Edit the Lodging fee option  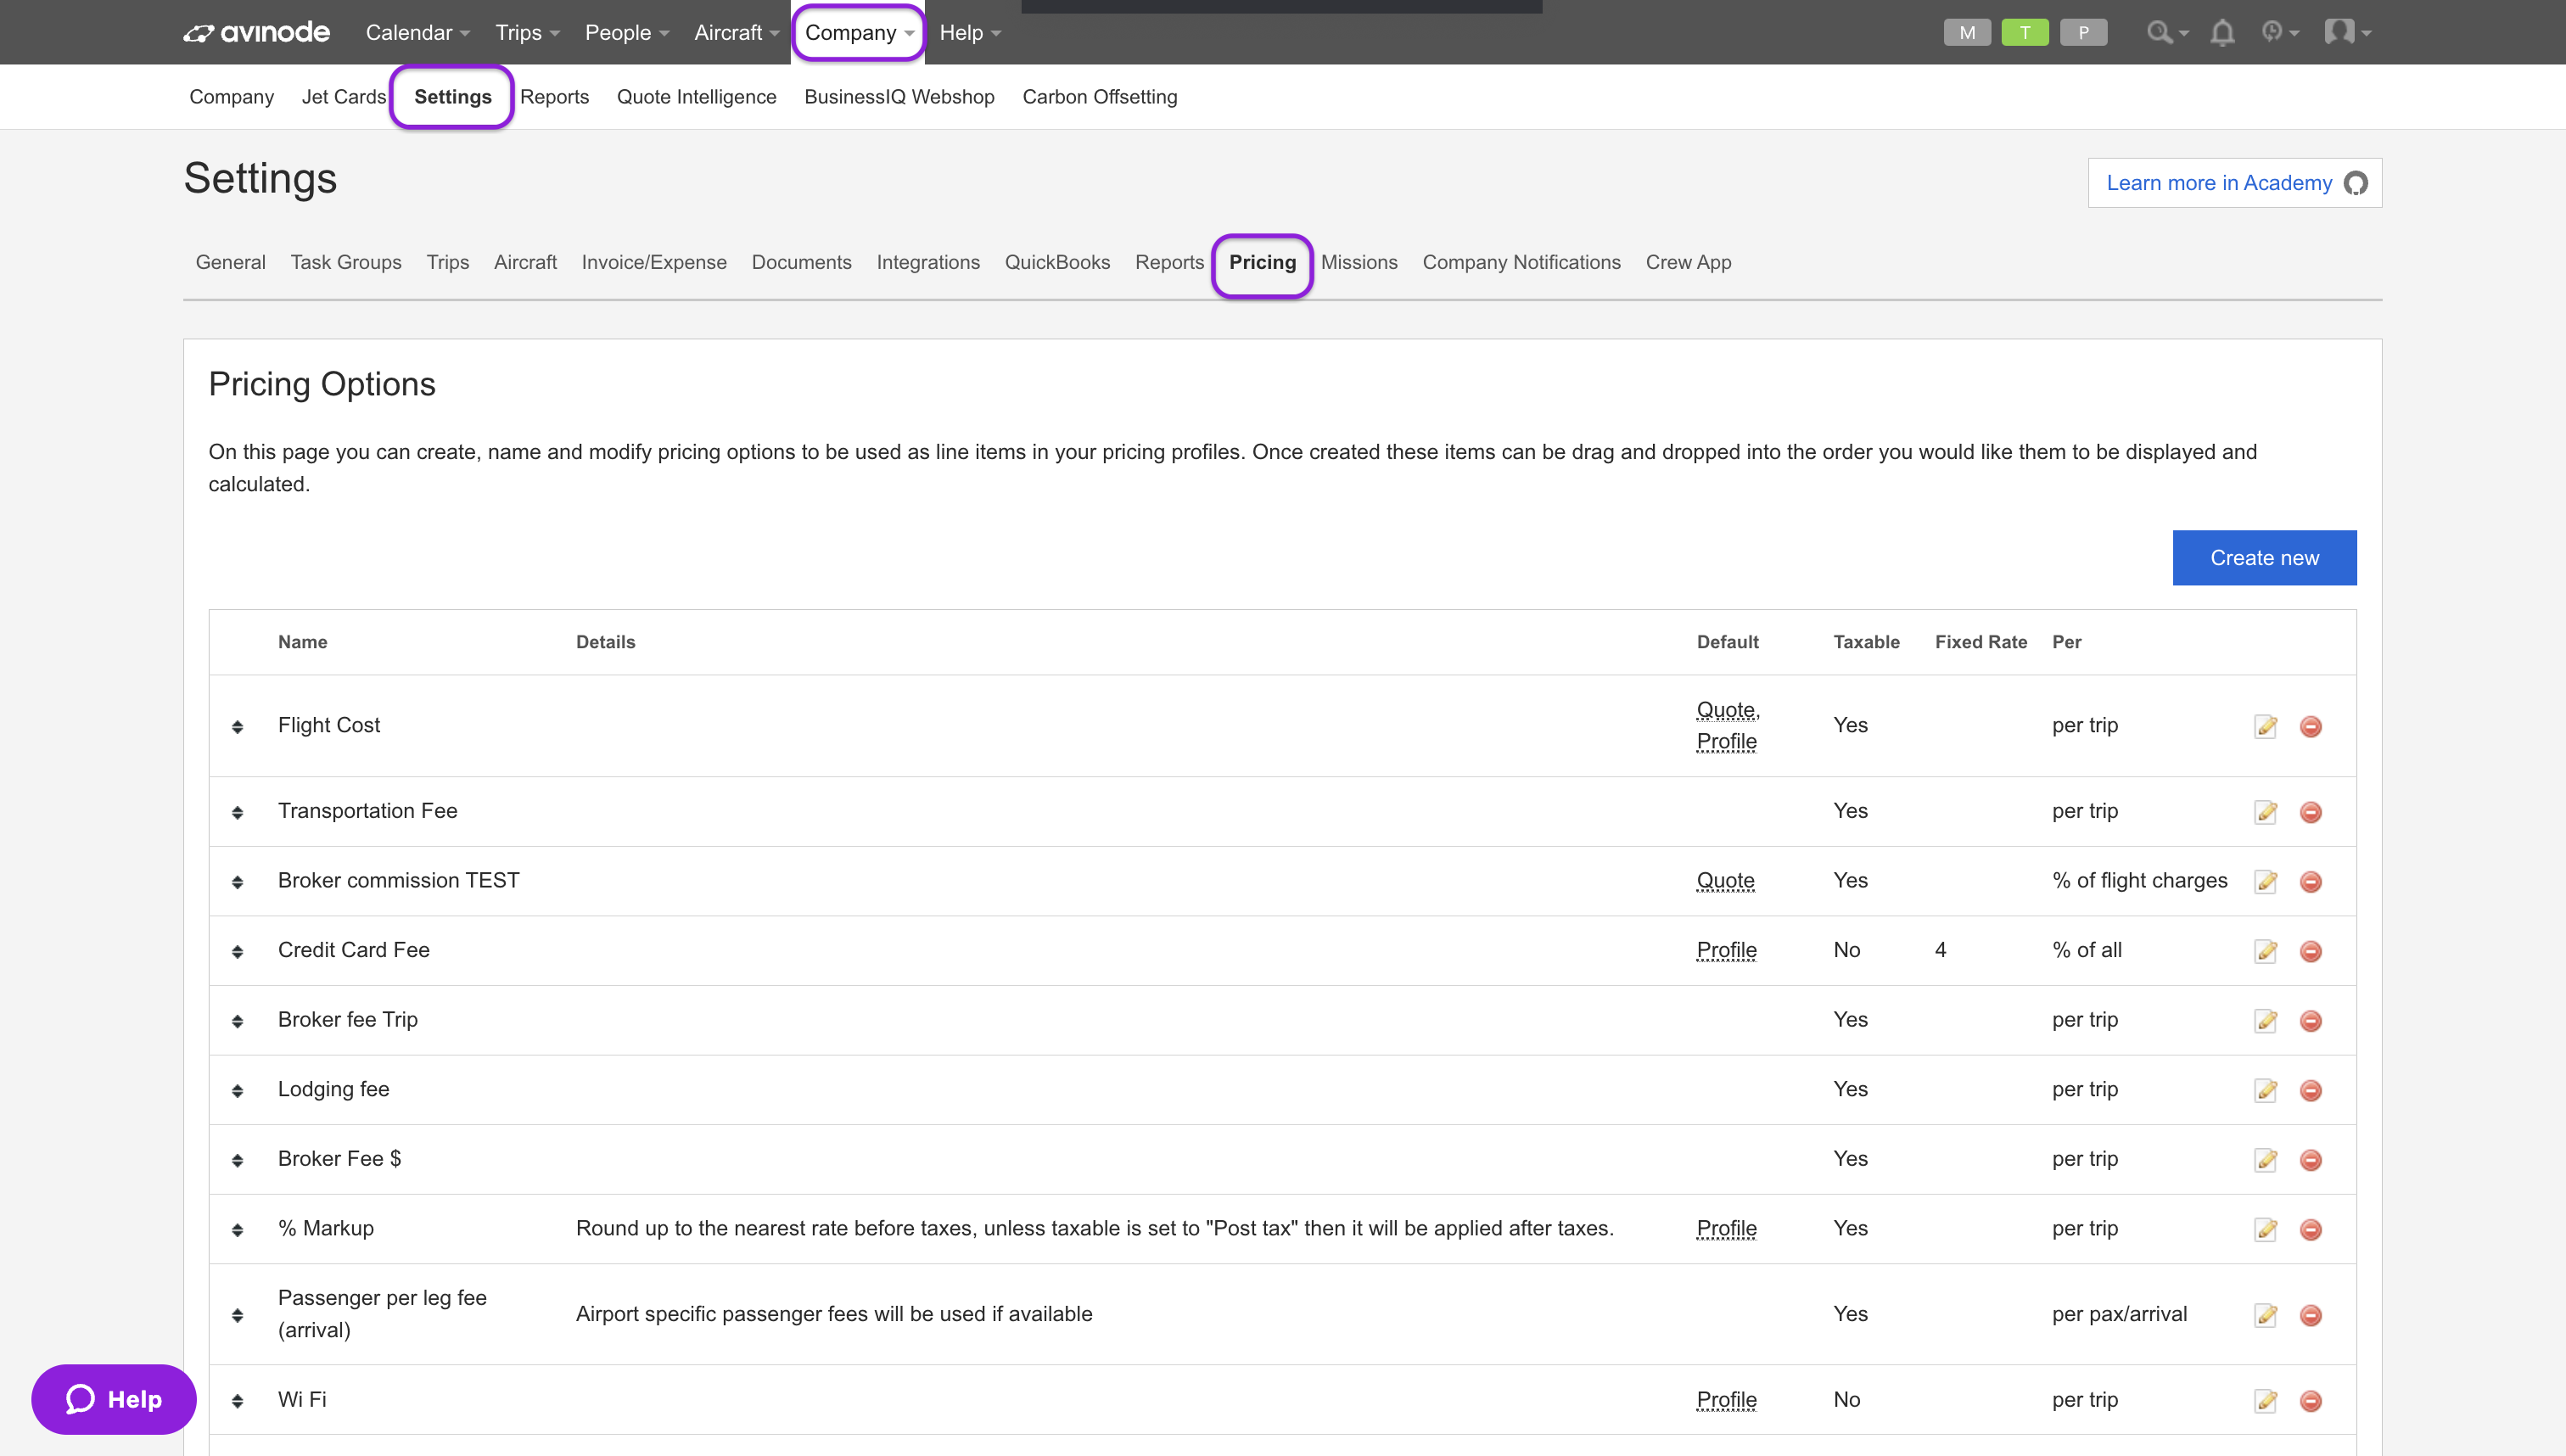[2266, 1090]
